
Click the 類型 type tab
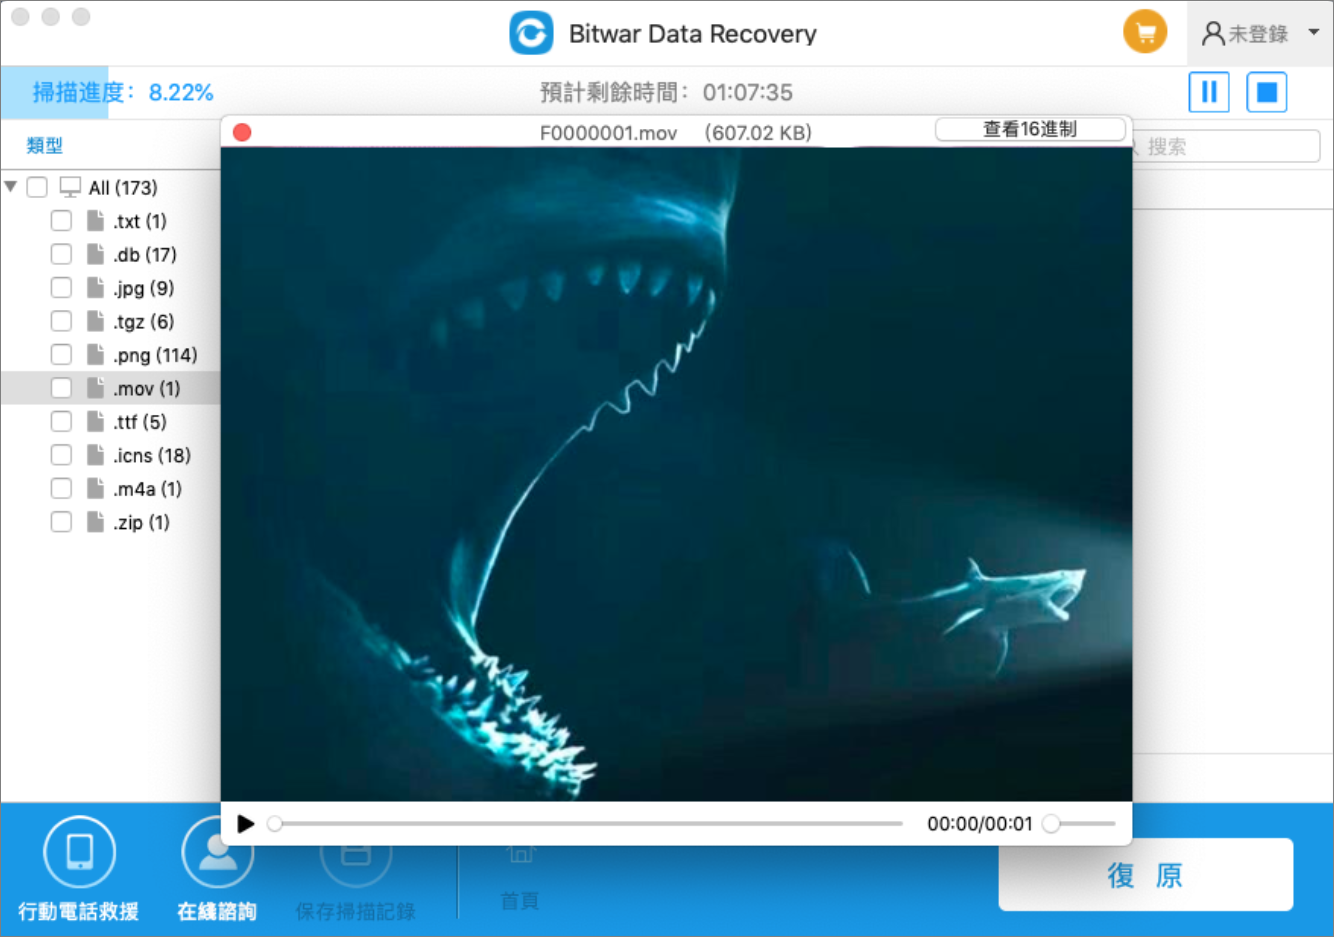tap(44, 146)
